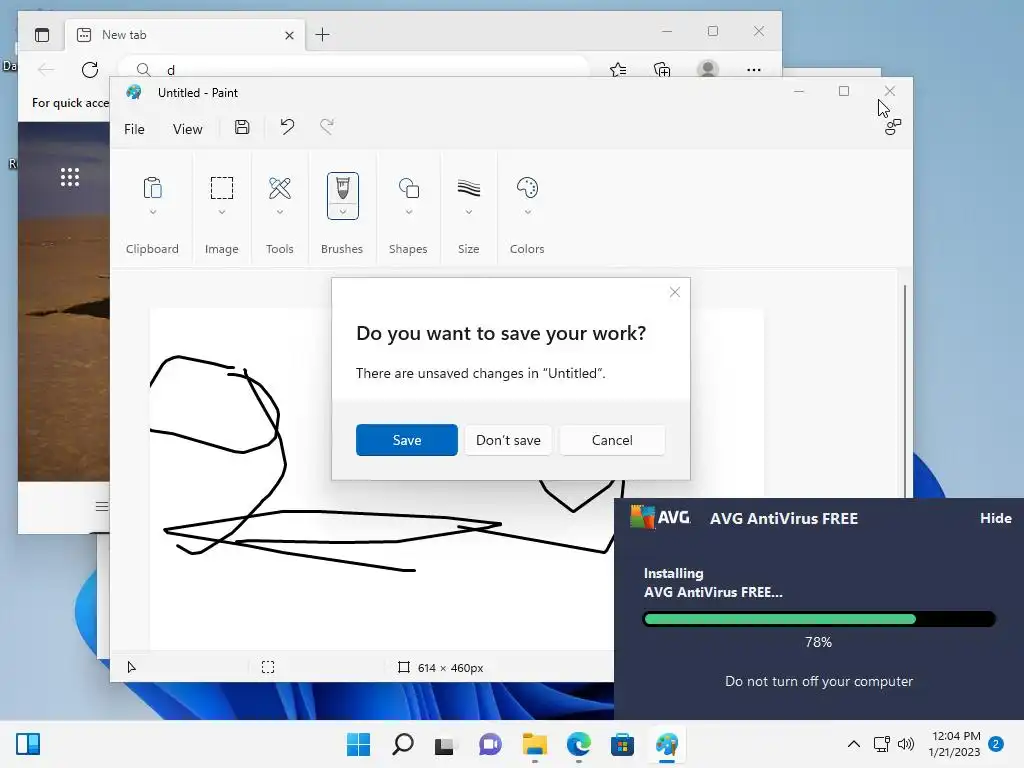1024x768 pixels.
Task: Click the Paint share/feedback icon below close button
Action: pos(893,127)
